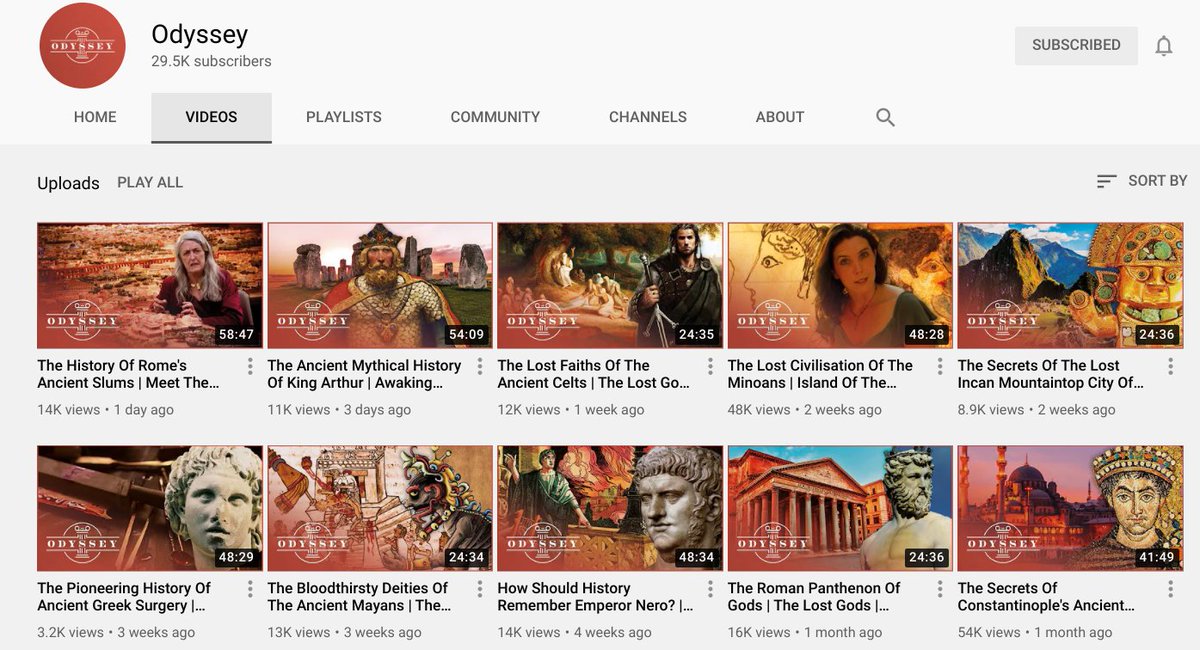Open options menu for Minoans video
Screen dimensions: 1200x650
coord(940,366)
